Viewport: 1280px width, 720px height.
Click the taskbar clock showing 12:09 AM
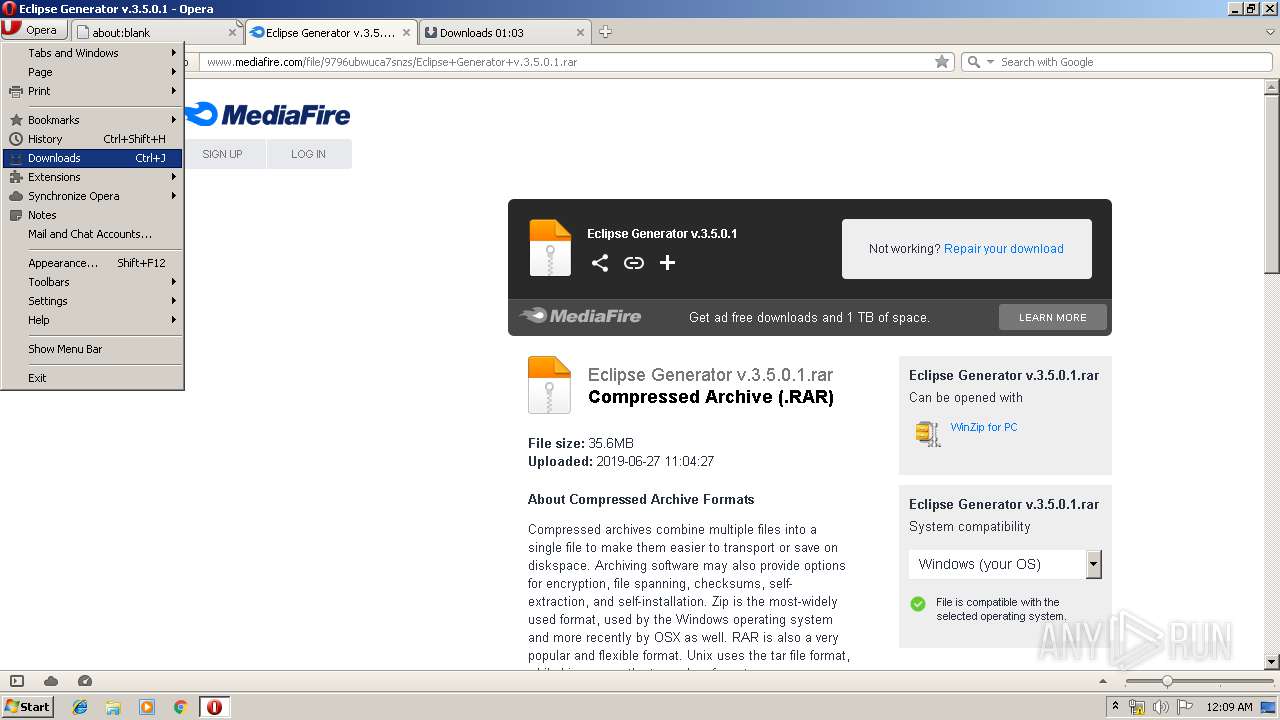pos(1229,707)
